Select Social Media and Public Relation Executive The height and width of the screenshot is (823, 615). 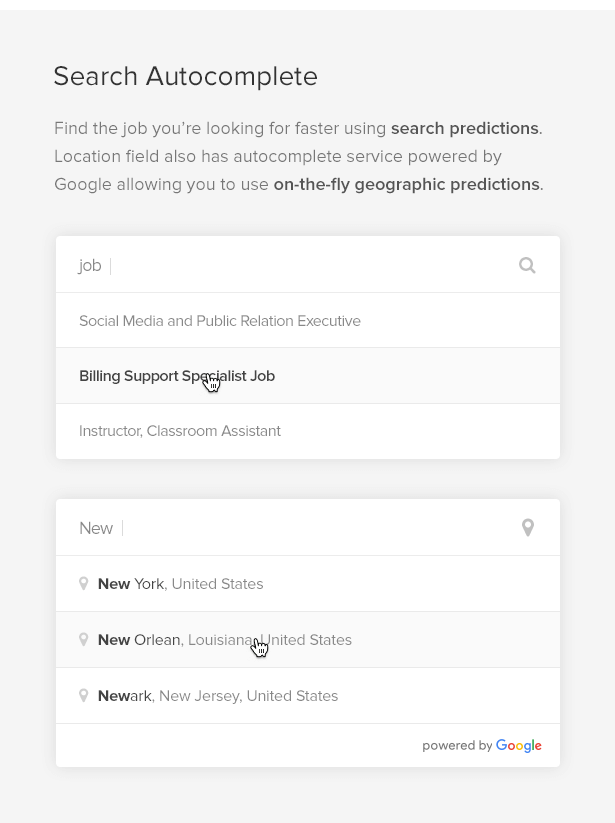pos(220,321)
